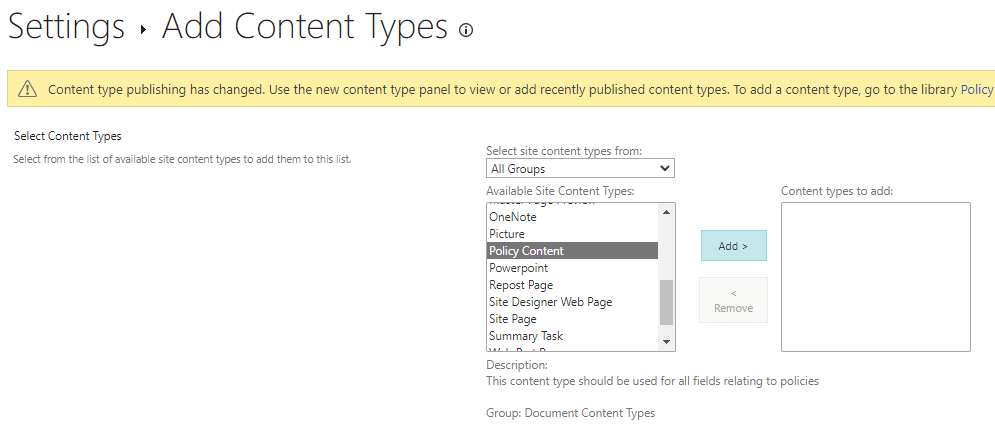This screenshot has width=995, height=427.
Task: Select the Picture content type
Action: click(507, 234)
